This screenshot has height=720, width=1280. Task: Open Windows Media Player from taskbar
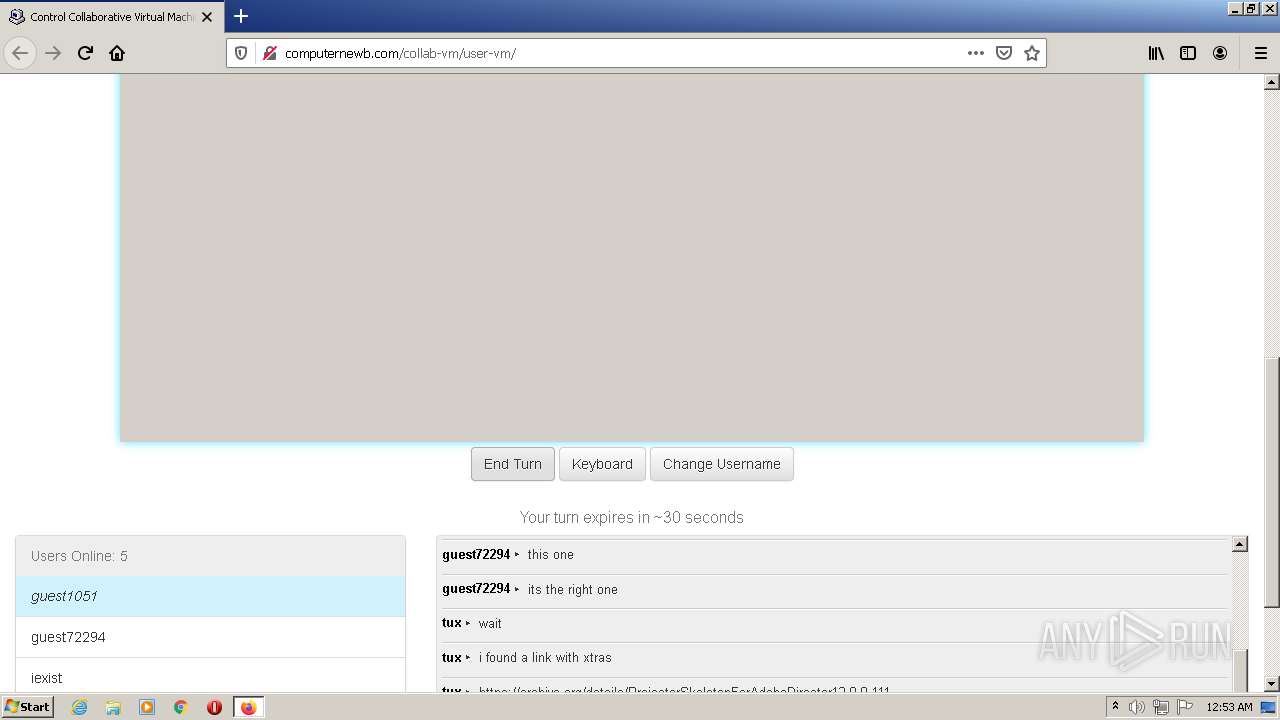tap(147, 707)
